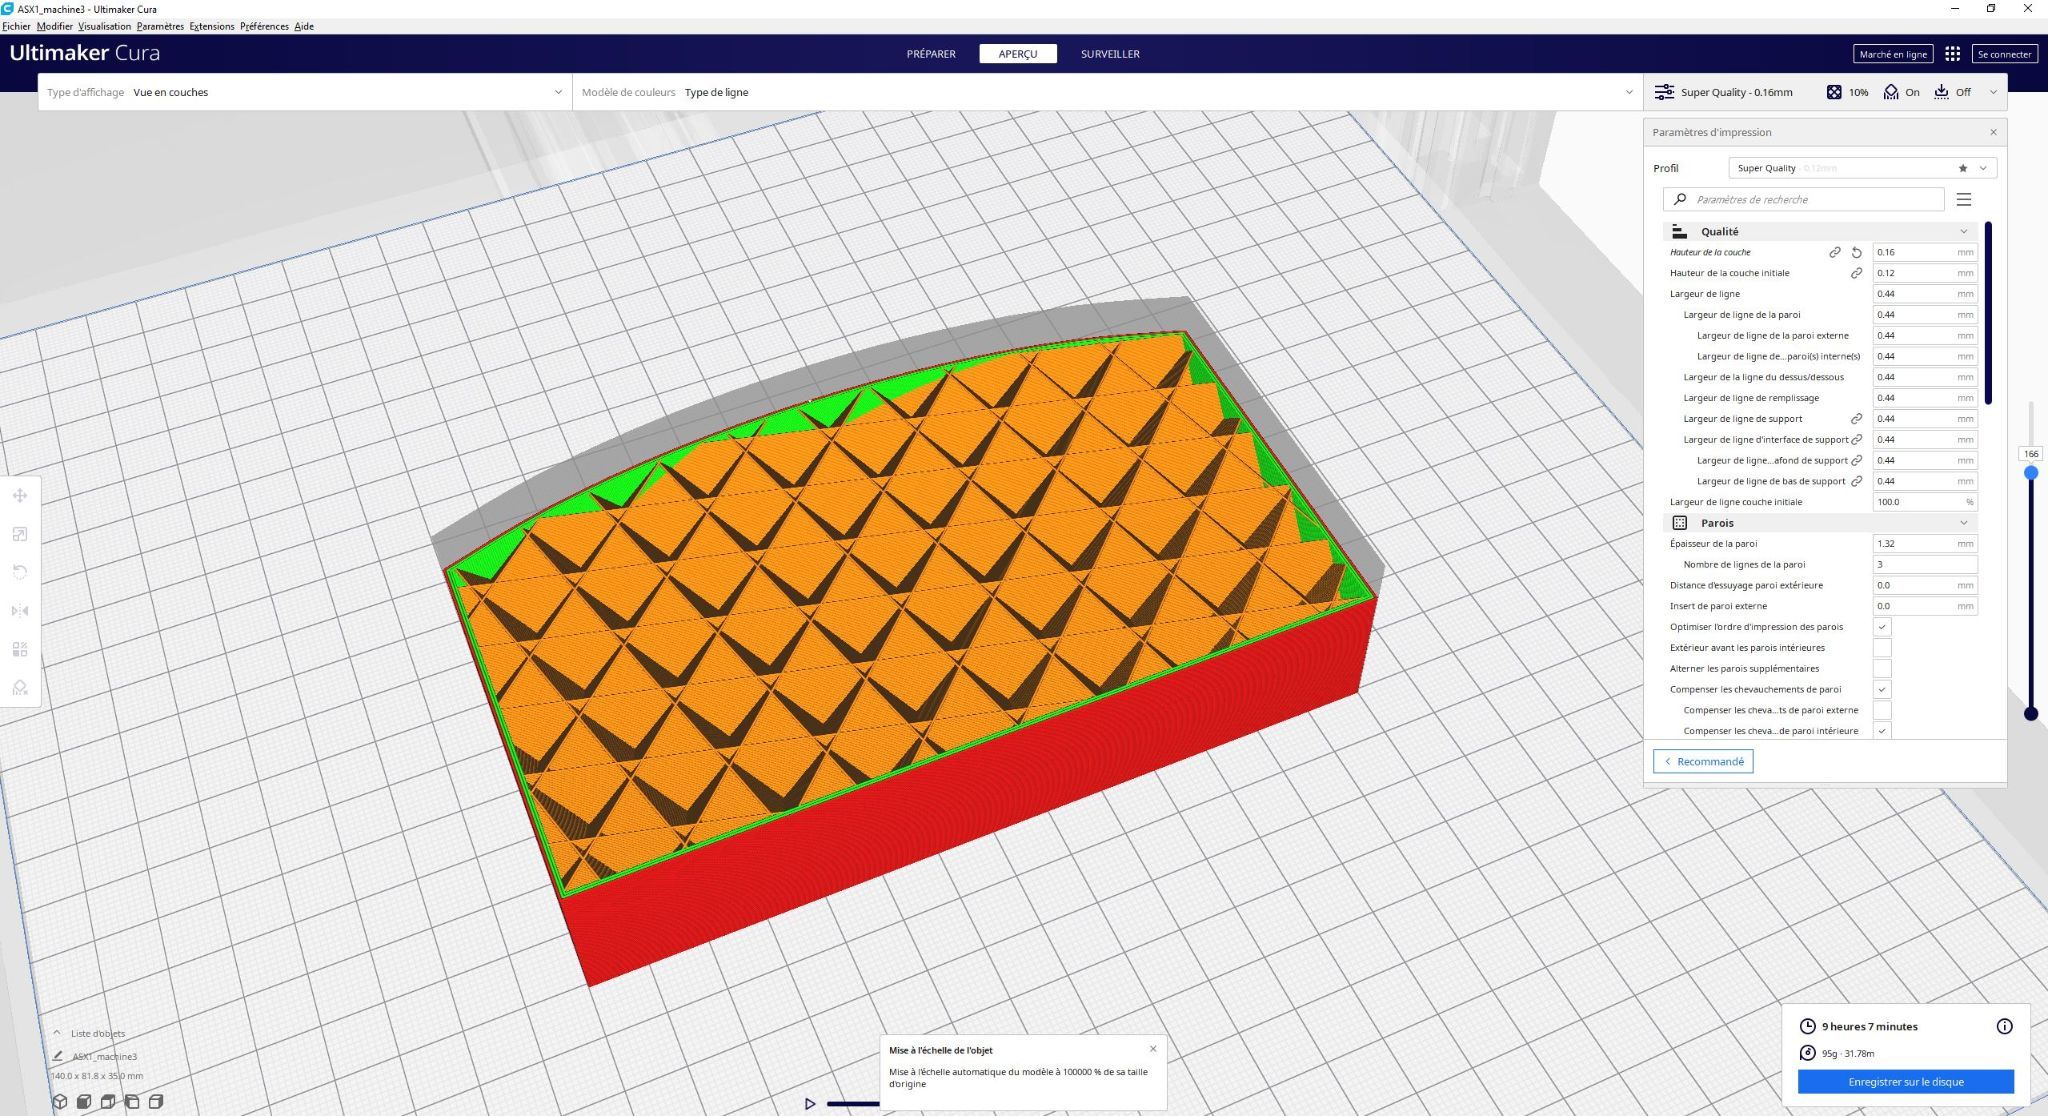Click the layer slider upper handle
The height and width of the screenshot is (1116, 2048).
[x=2031, y=473]
